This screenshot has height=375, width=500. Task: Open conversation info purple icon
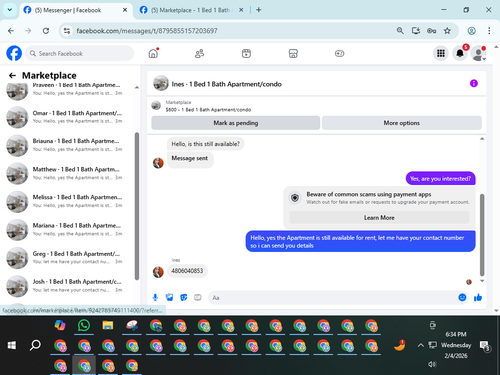click(474, 83)
